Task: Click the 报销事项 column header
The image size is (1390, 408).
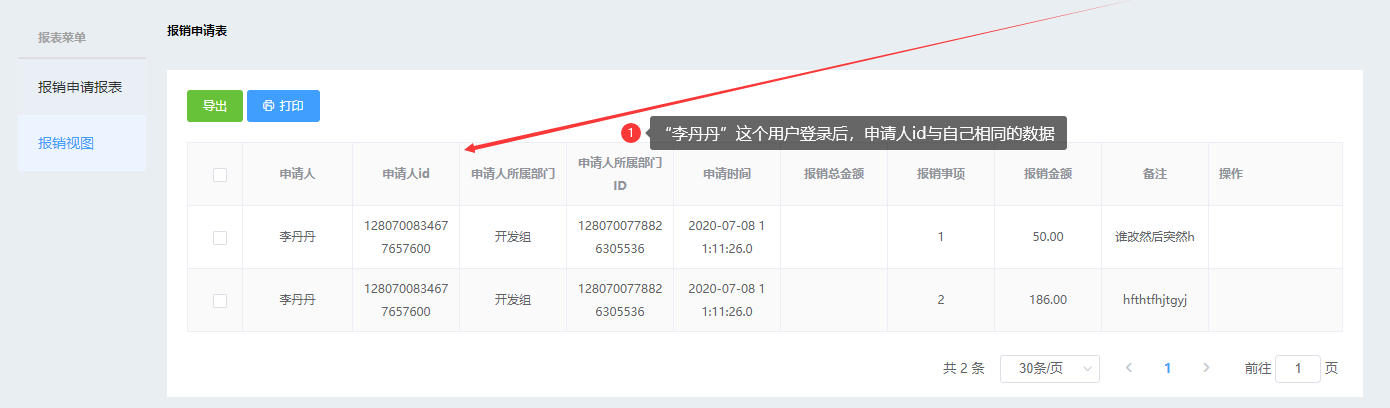Action: (x=941, y=174)
